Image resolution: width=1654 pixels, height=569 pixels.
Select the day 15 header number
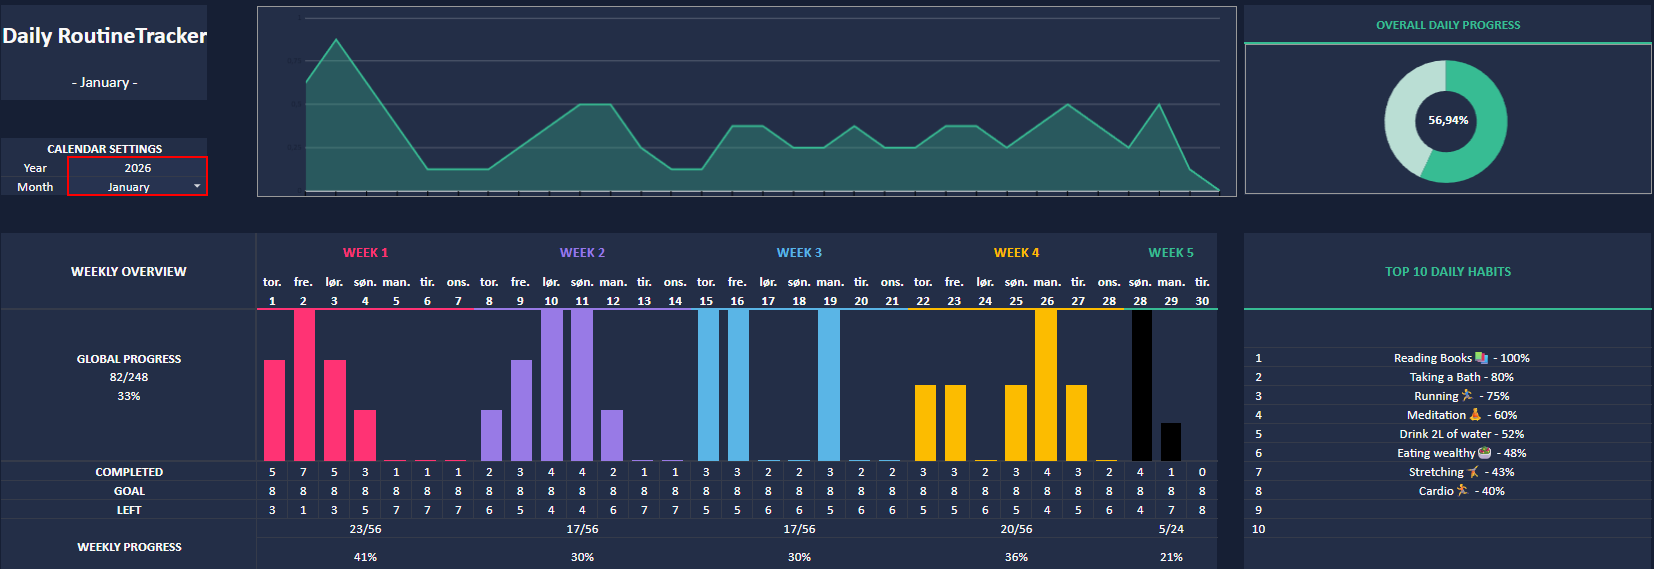point(706,301)
